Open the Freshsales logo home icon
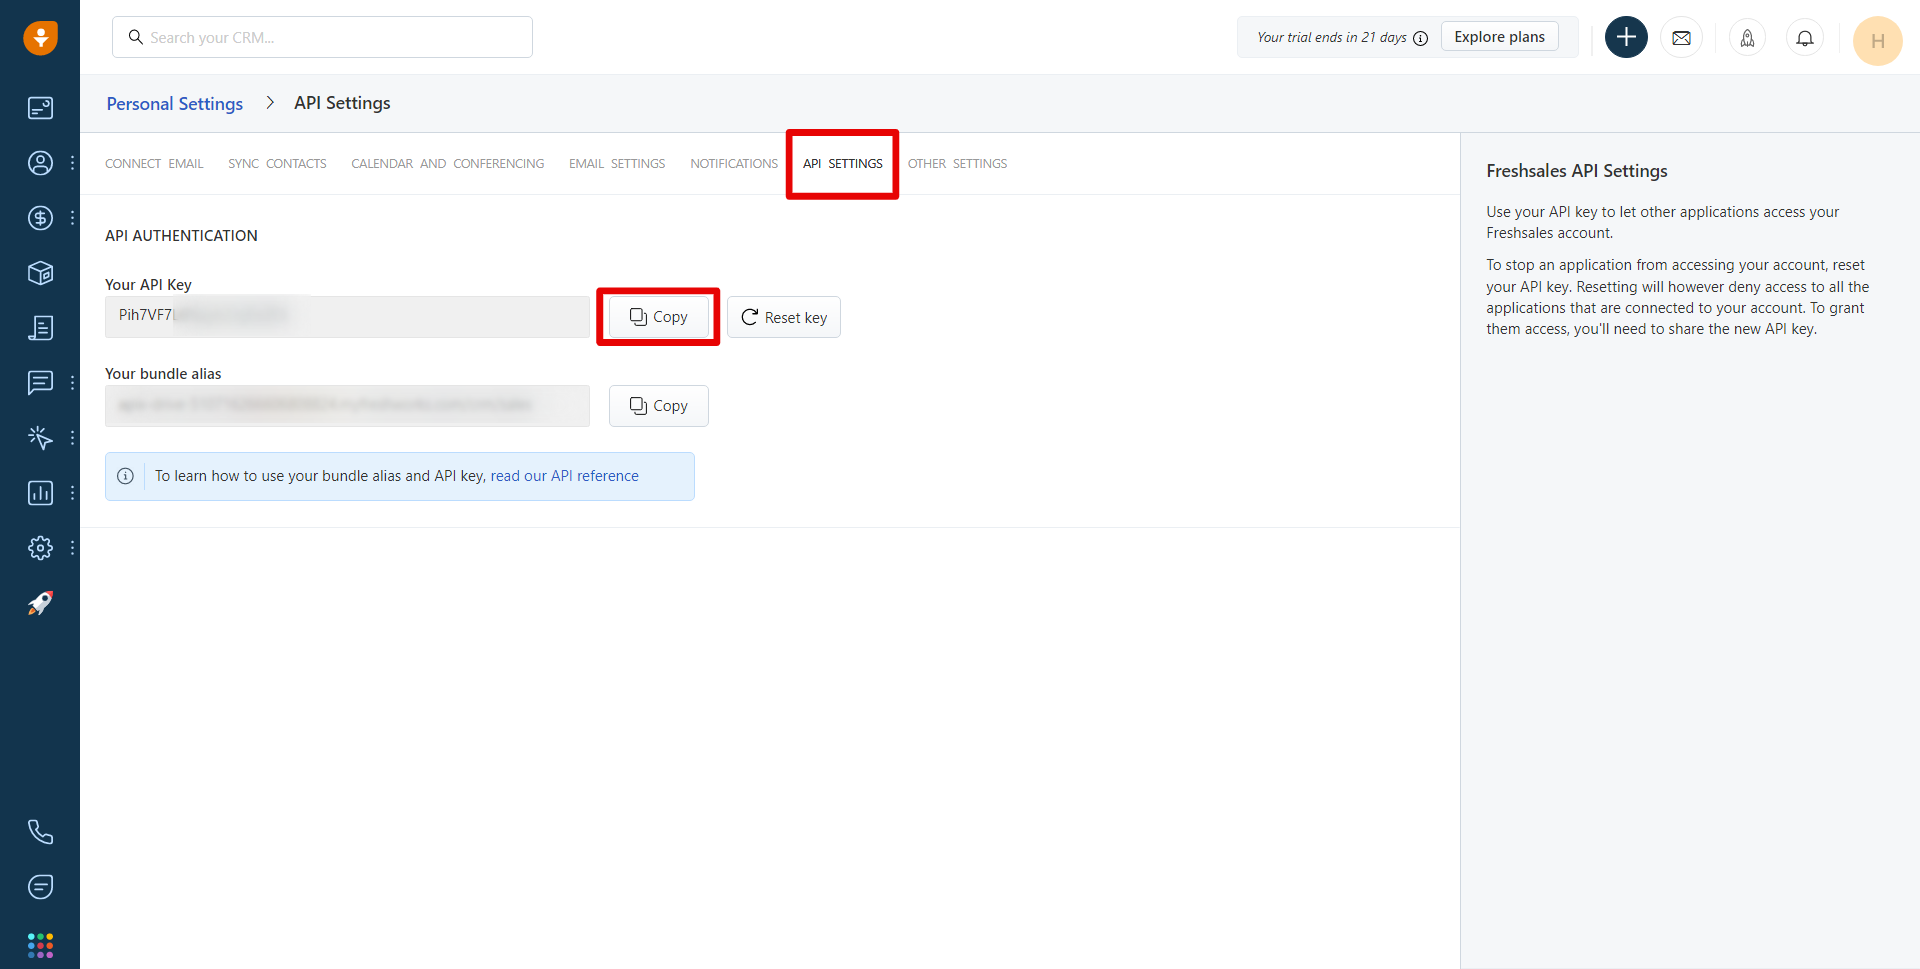This screenshot has width=1920, height=969. (x=40, y=37)
